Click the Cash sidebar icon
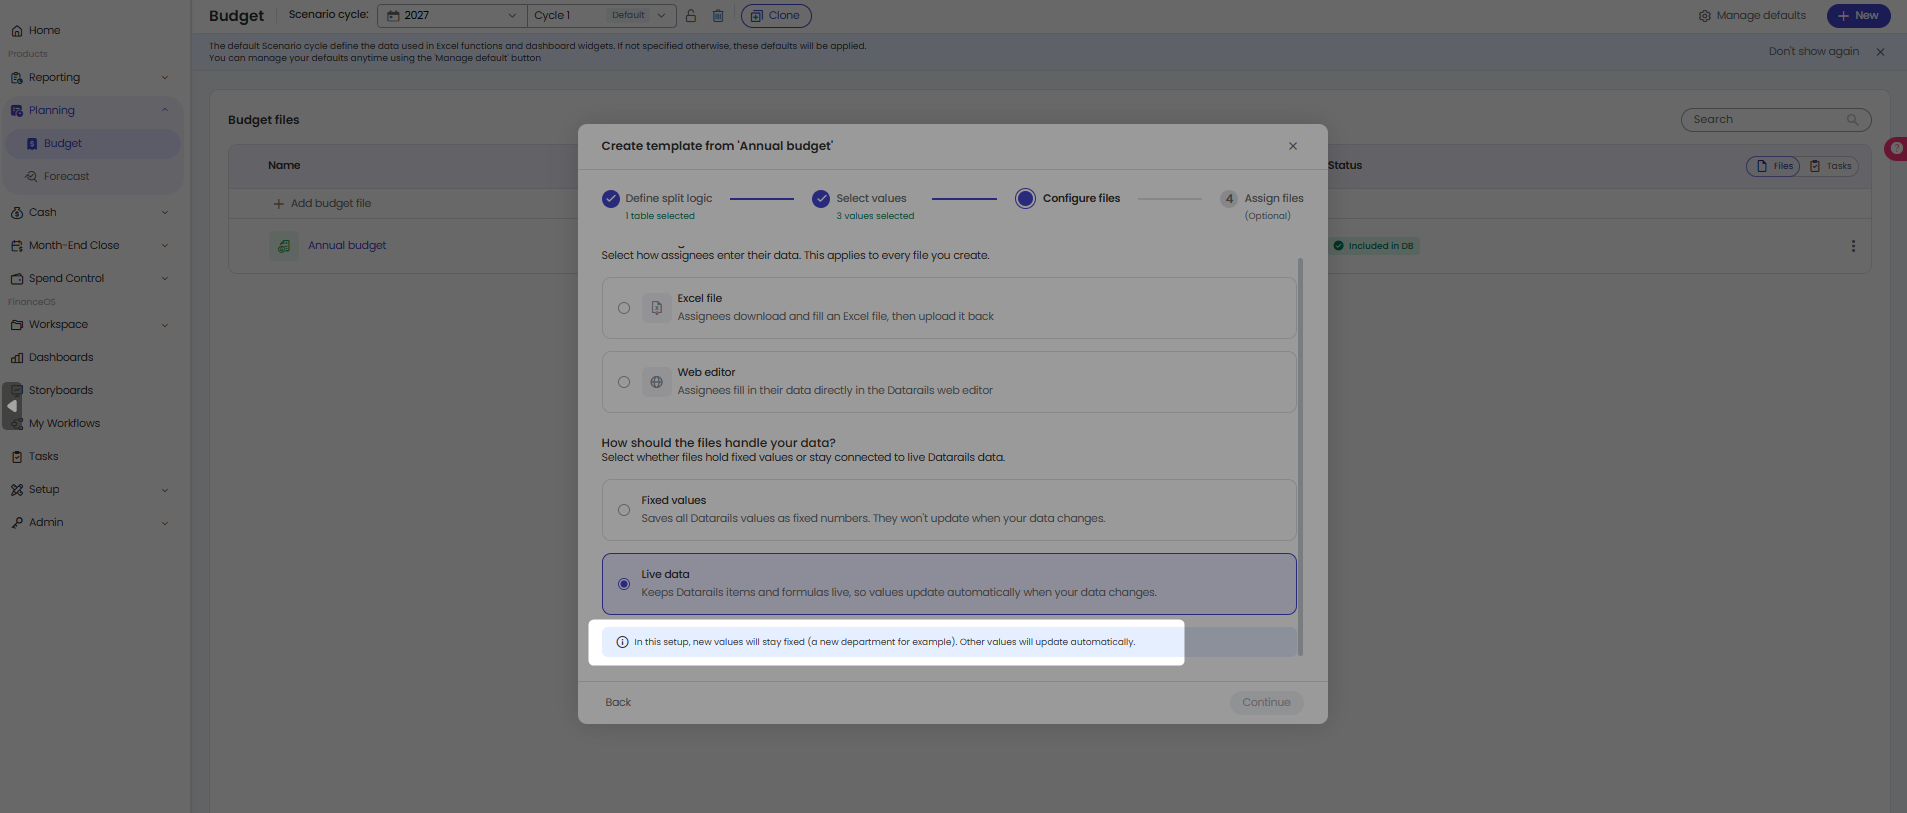 point(17,213)
